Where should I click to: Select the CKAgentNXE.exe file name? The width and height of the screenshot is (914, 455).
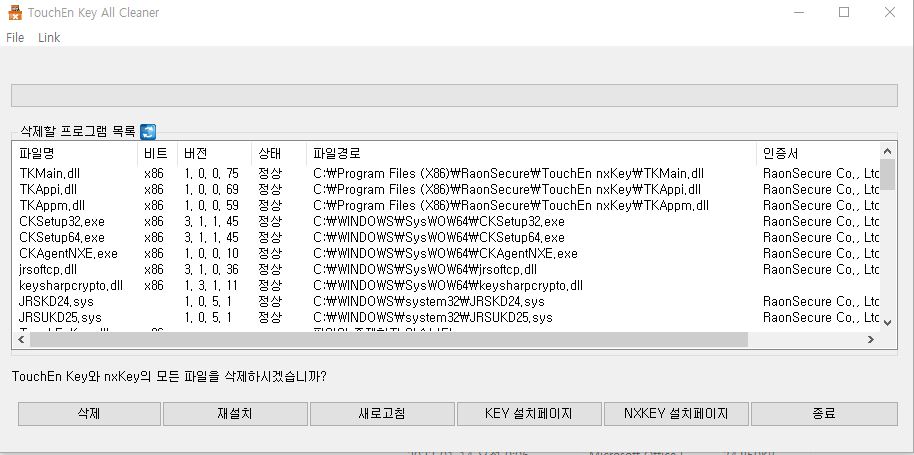[x=68, y=253]
